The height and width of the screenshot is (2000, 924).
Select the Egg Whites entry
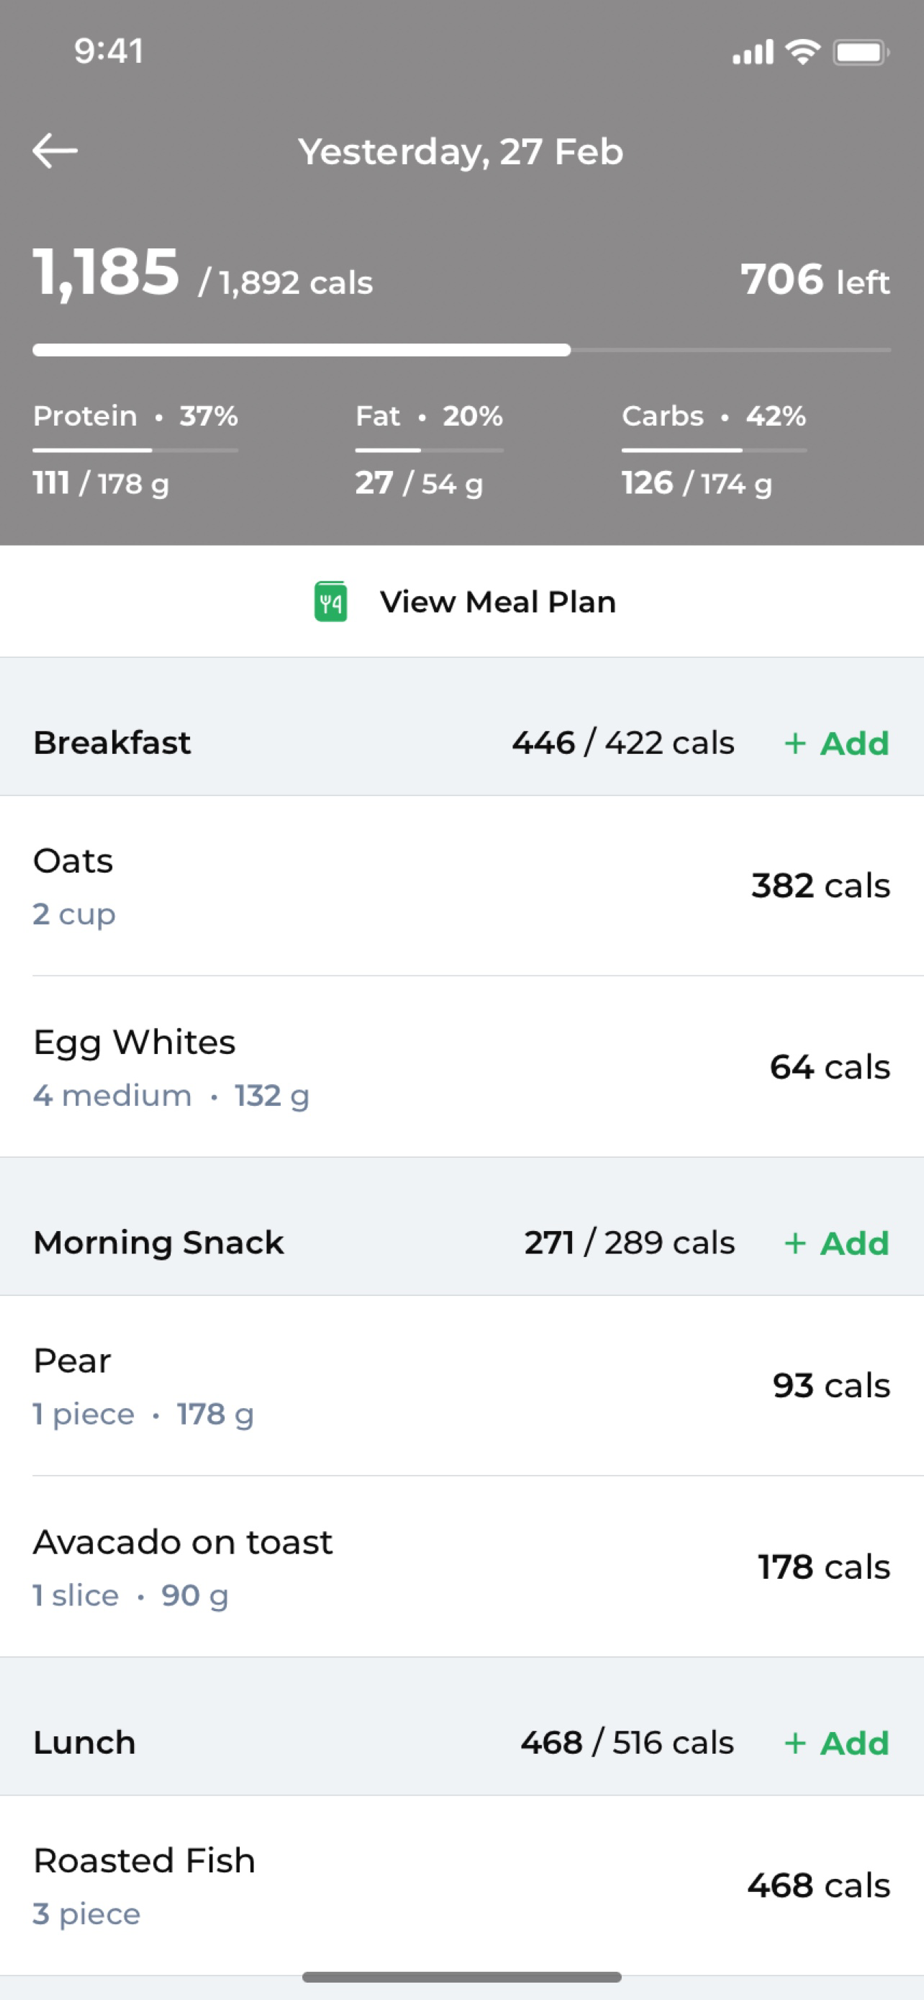point(460,1067)
